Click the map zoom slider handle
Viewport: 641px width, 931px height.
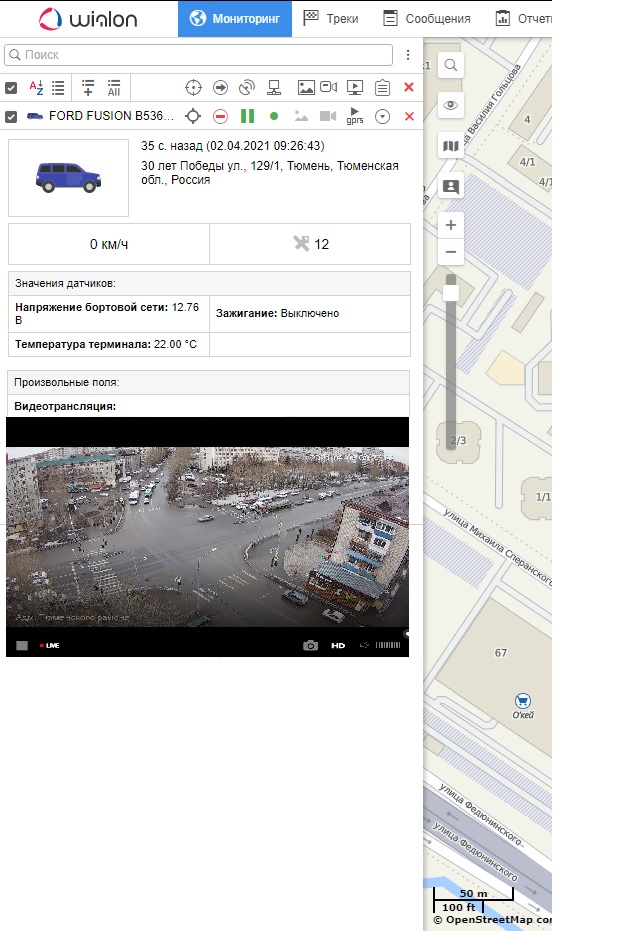coord(451,292)
